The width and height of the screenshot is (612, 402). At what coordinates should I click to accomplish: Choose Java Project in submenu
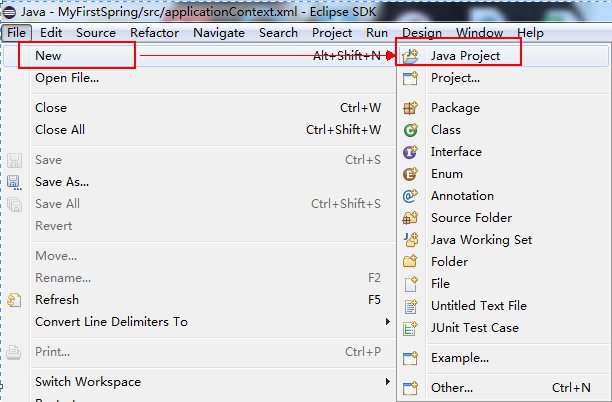coord(503,56)
